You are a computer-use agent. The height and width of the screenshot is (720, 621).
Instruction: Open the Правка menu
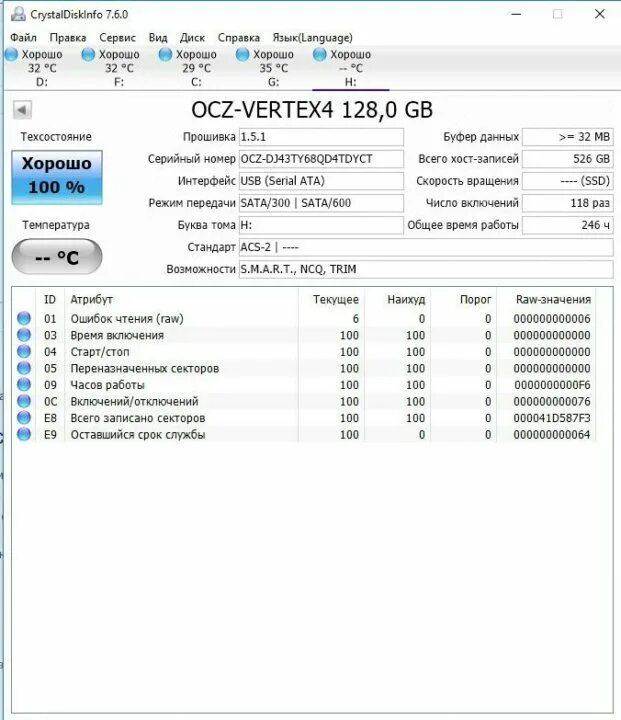point(68,38)
